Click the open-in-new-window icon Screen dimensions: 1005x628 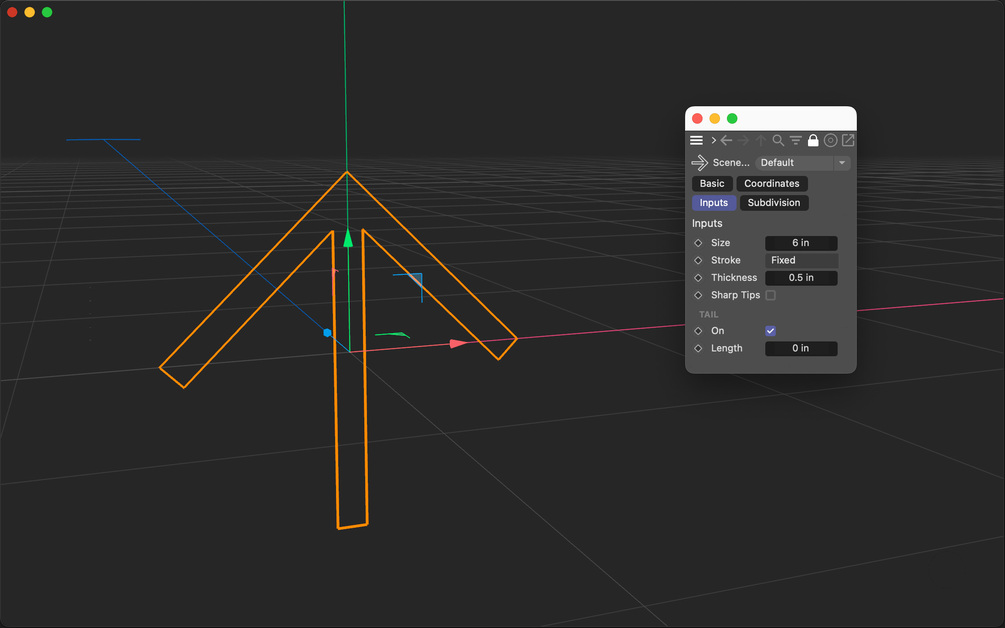pyautogui.click(x=847, y=140)
